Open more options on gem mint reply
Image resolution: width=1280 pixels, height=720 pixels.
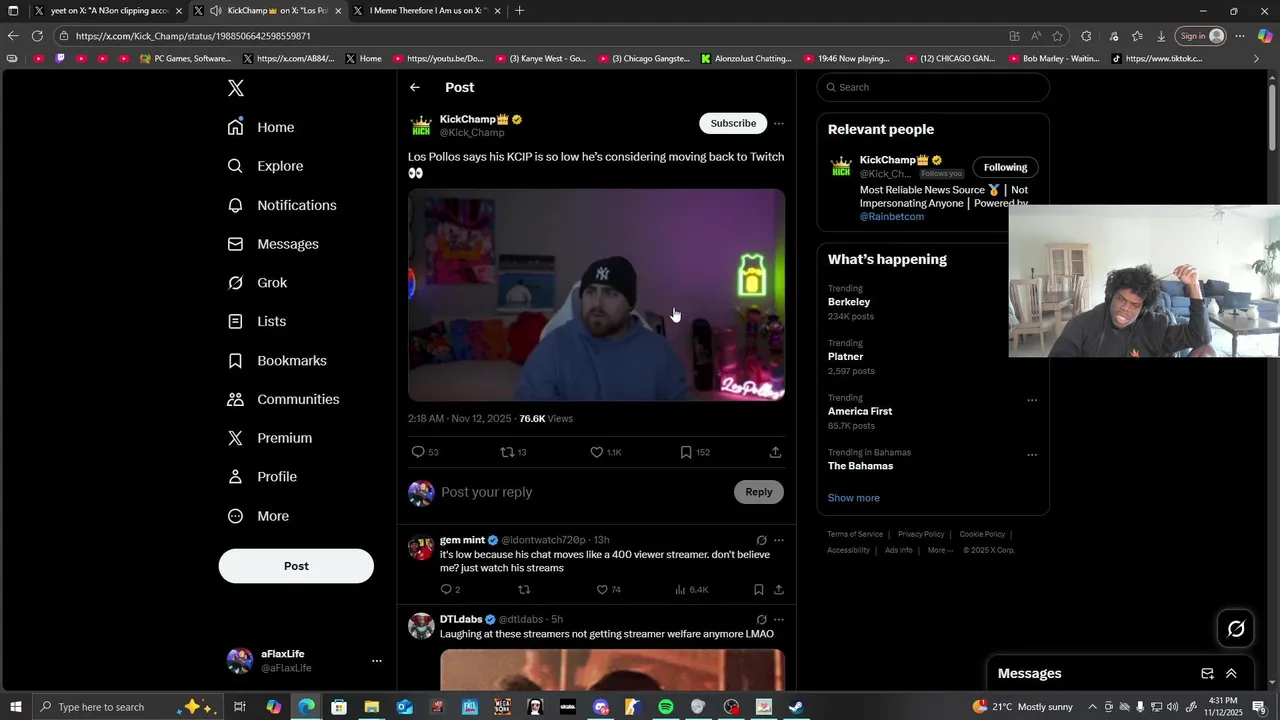tap(779, 540)
